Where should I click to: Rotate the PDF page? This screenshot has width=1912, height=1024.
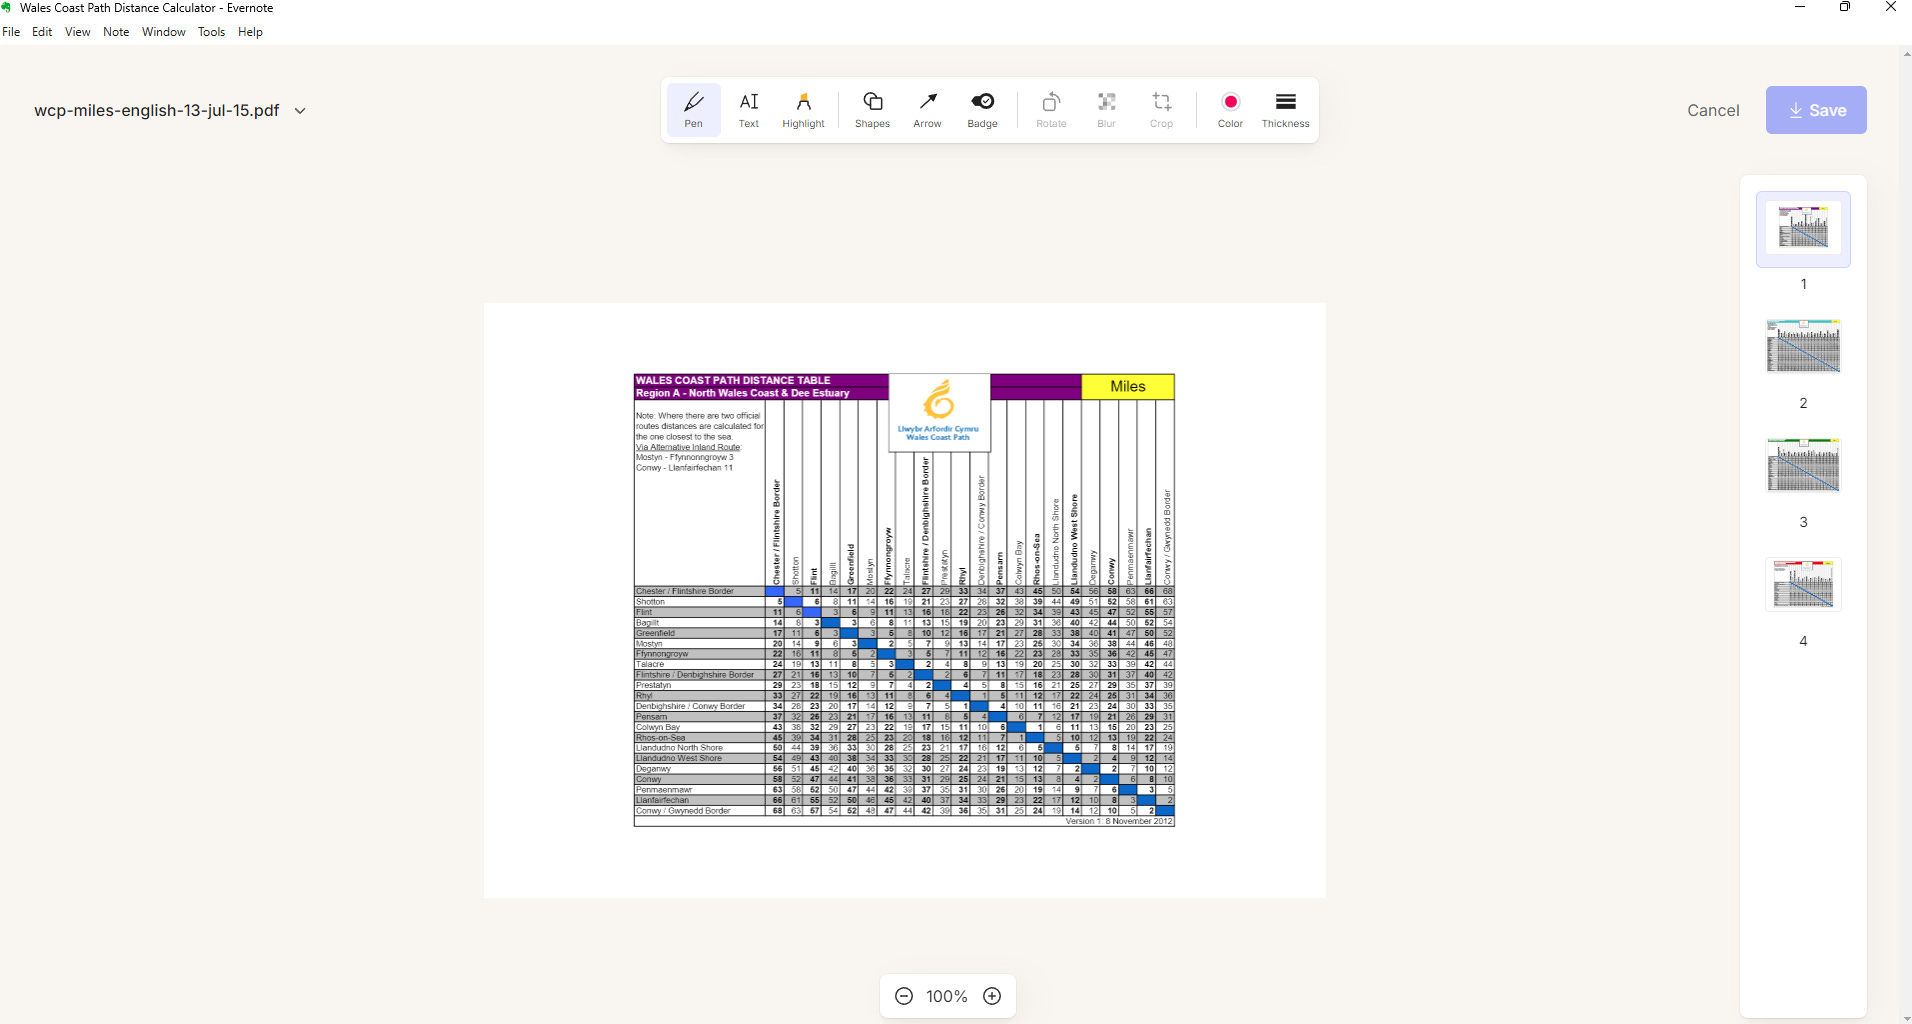1050,109
